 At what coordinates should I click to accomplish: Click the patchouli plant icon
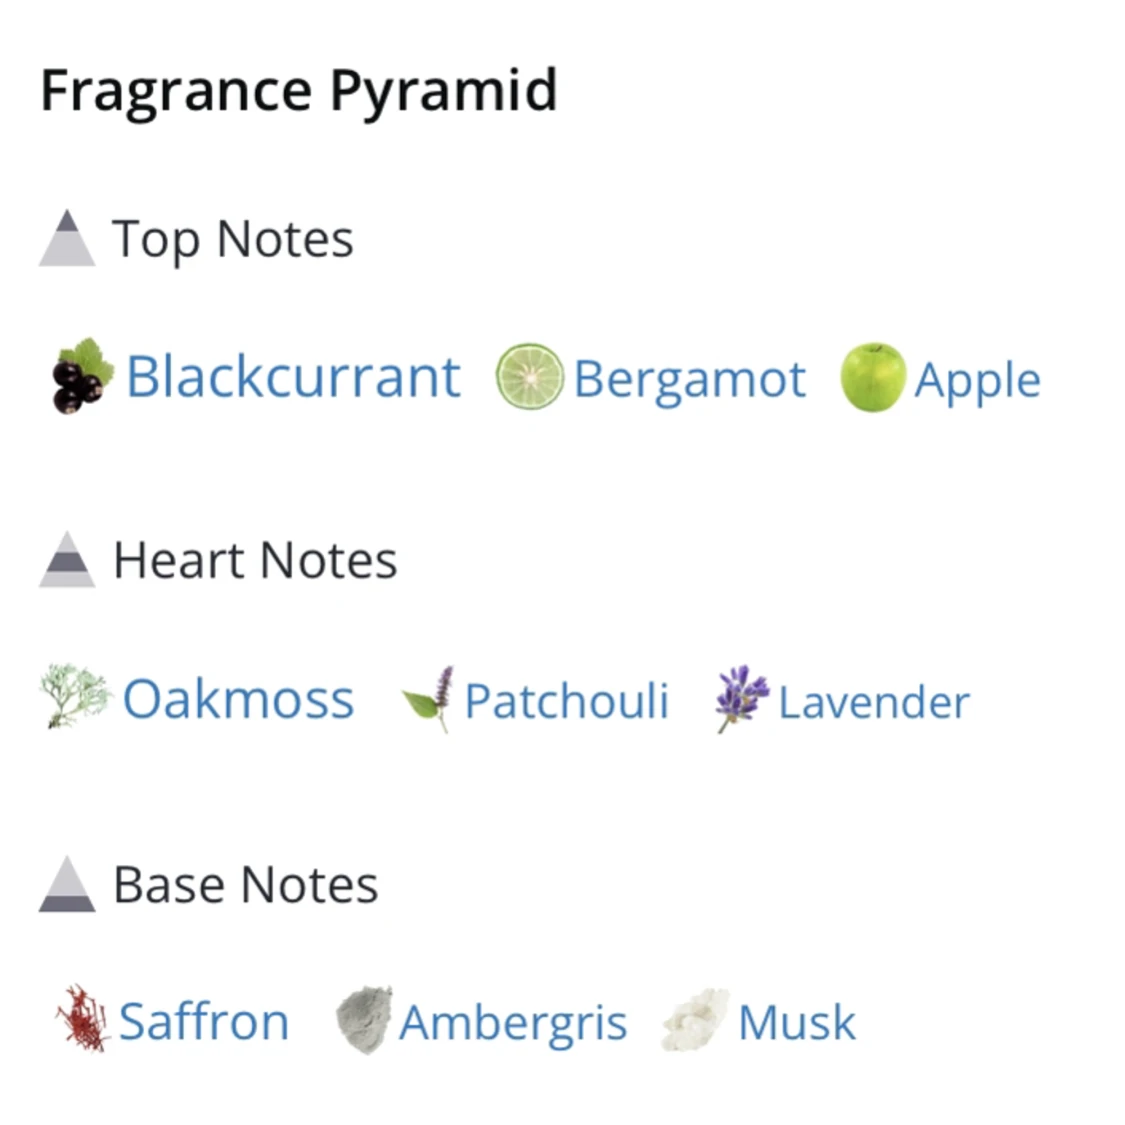(429, 698)
